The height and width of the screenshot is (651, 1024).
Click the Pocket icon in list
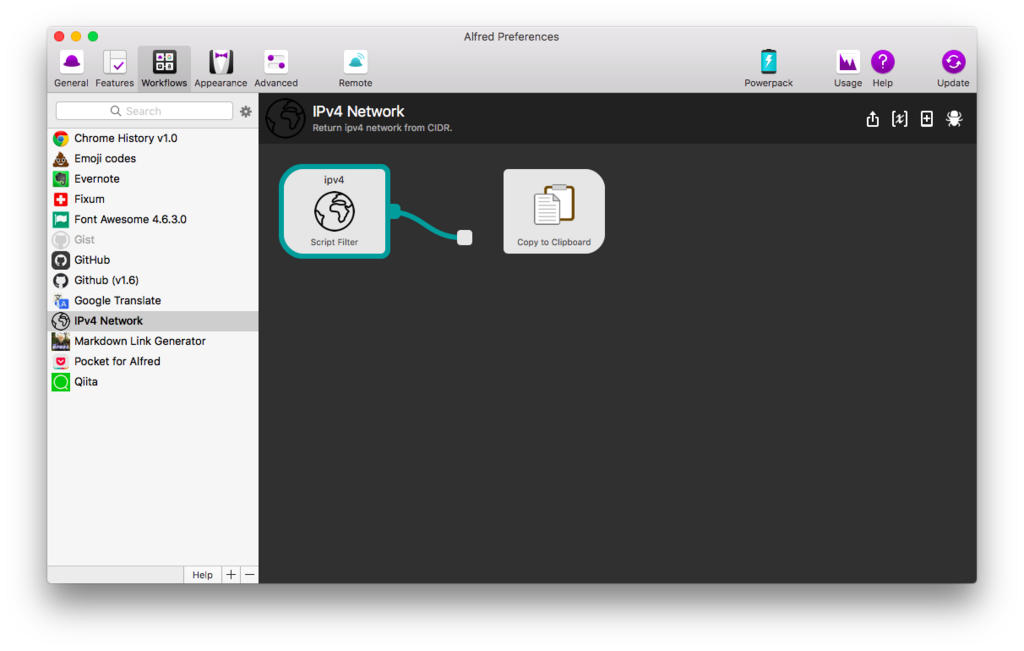point(61,361)
